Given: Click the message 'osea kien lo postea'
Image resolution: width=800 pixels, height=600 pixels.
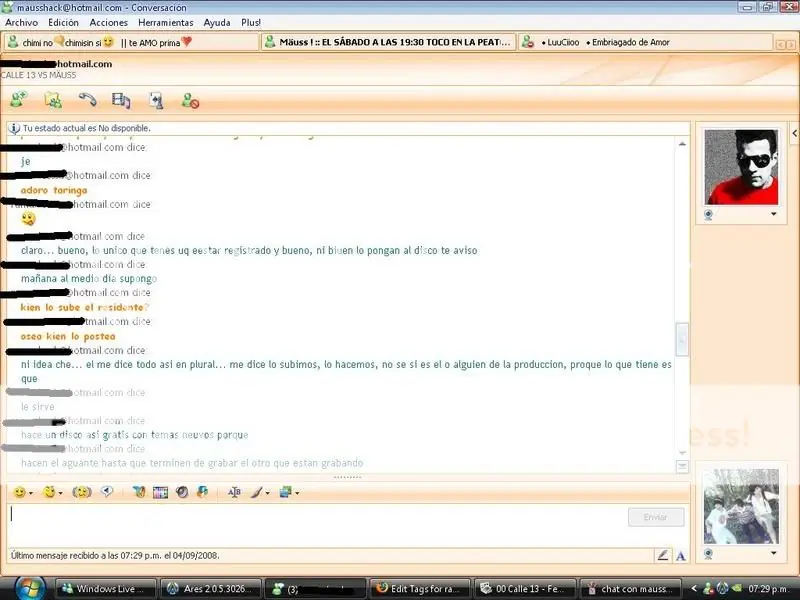Looking at the screenshot, I should pyautogui.click(x=68, y=336).
